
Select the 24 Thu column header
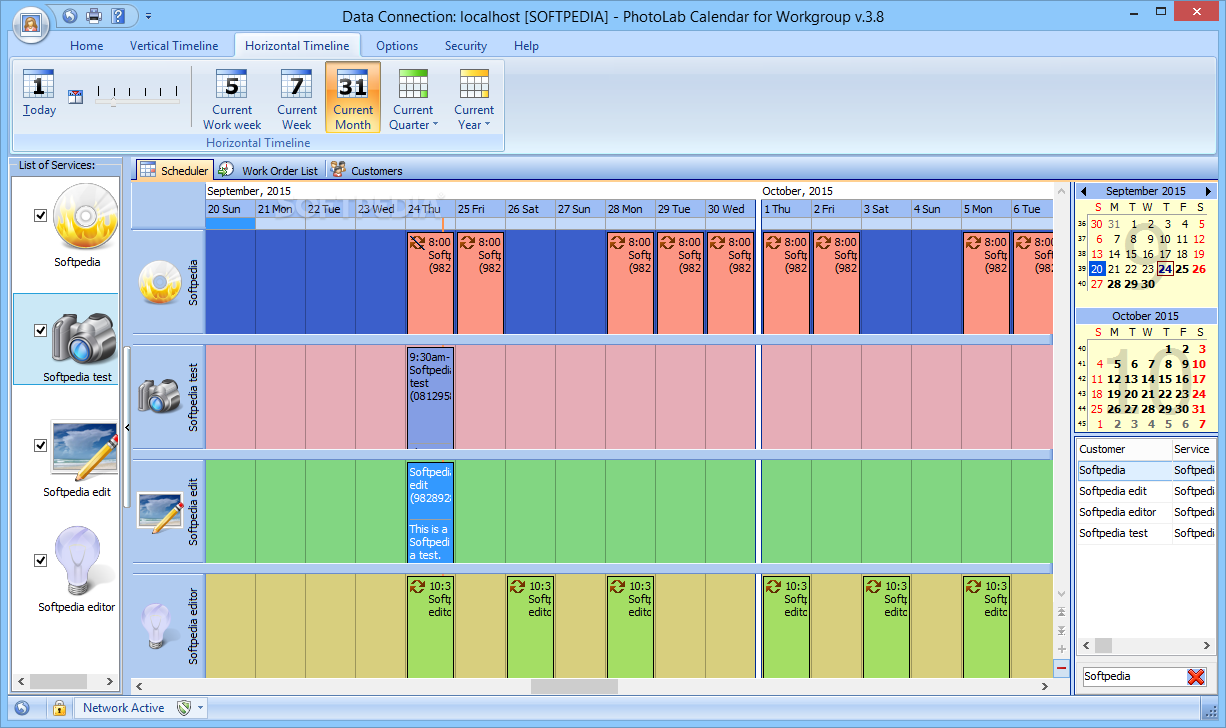click(430, 209)
